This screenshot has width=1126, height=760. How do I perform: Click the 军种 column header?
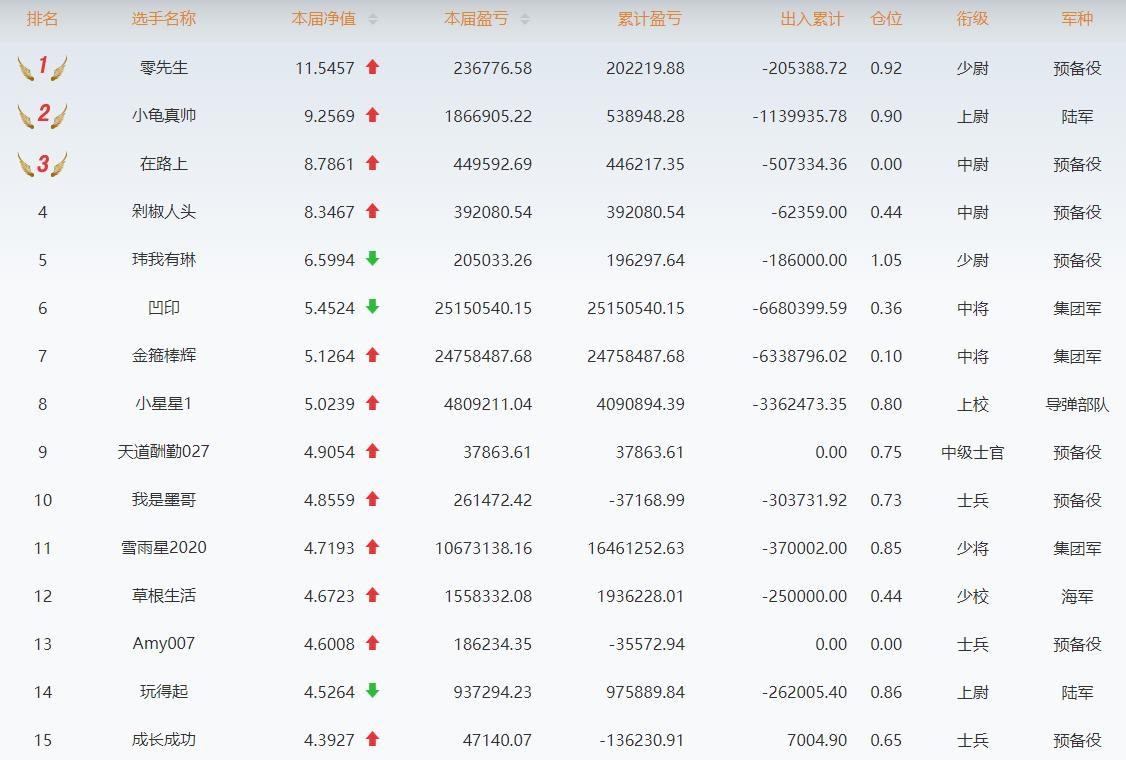(x=1077, y=19)
